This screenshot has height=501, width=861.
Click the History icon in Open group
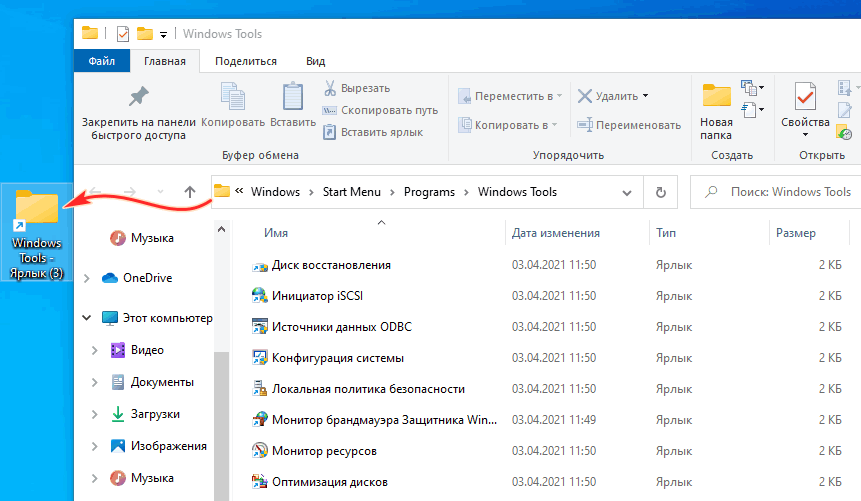pyautogui.click(x=844, y=132)
